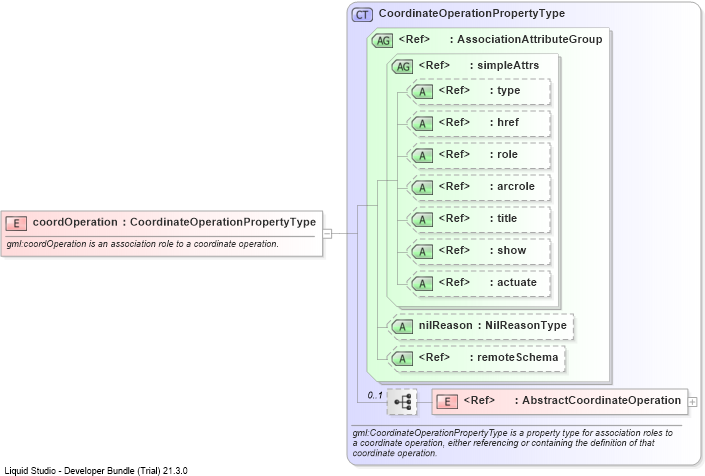
Task: Click the A icon of show attribute
Action: click(x=422, y=252)
